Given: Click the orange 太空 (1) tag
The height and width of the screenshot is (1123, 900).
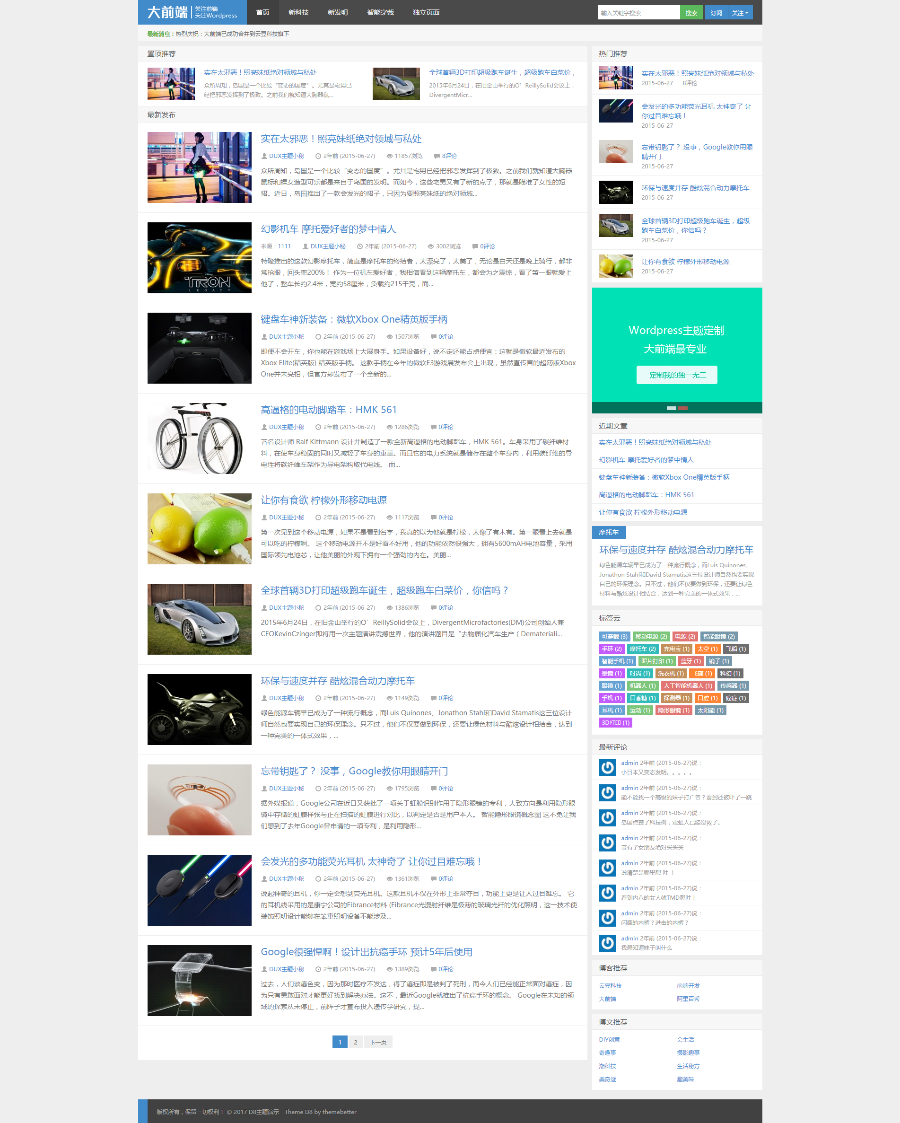Looking at the screenshot, I should click(x=708, y=649).
